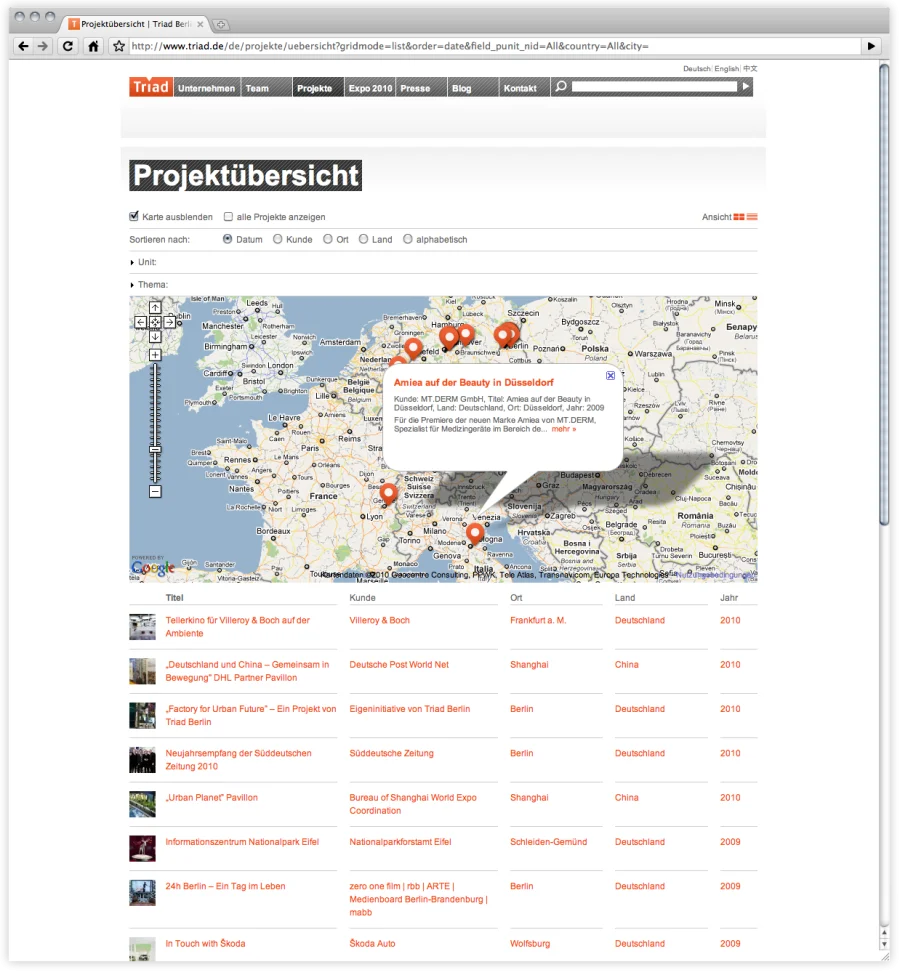The height and width of the screenshot is (975, 900).
Task: Choose 'alphabetisch' sorting option
Action: pyautogui.click(x=408, y=240)
